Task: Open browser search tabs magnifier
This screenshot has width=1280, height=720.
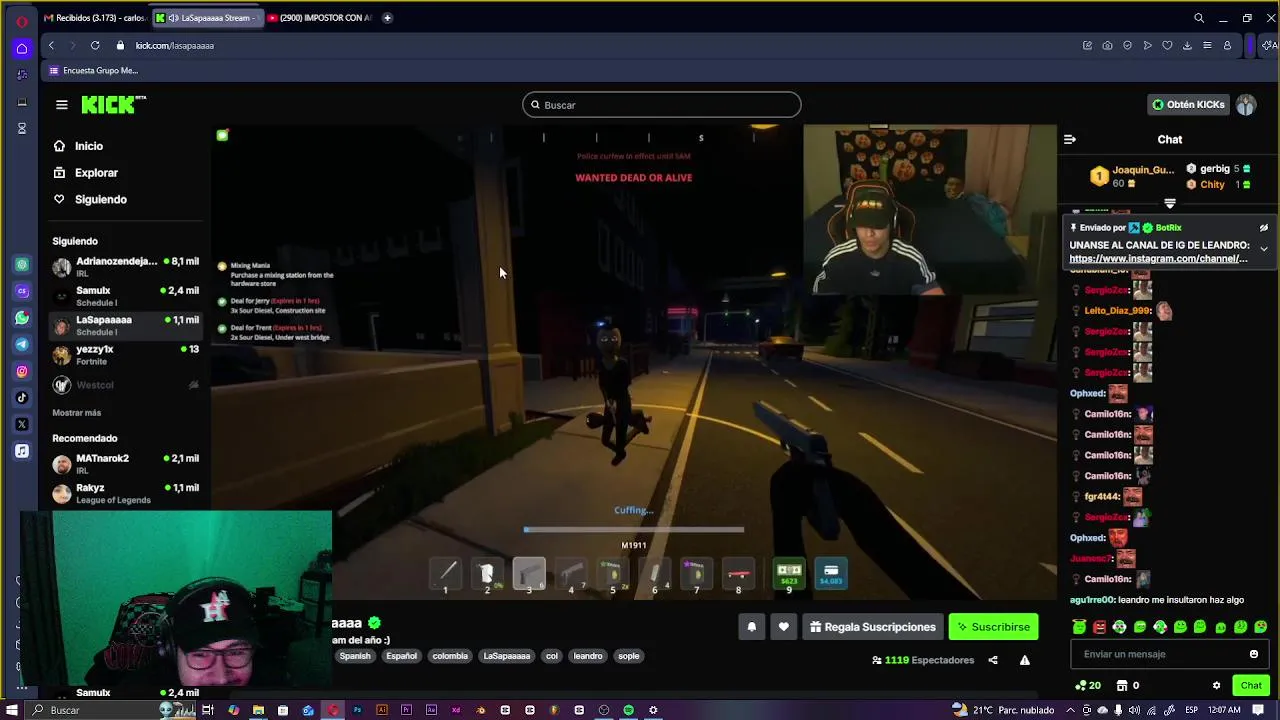Action: [x=1199, y=18]
